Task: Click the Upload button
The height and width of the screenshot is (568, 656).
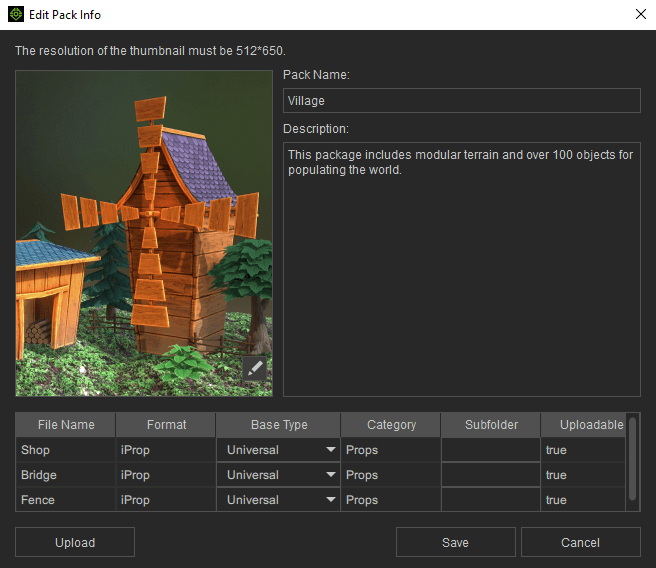Action: 75,542
